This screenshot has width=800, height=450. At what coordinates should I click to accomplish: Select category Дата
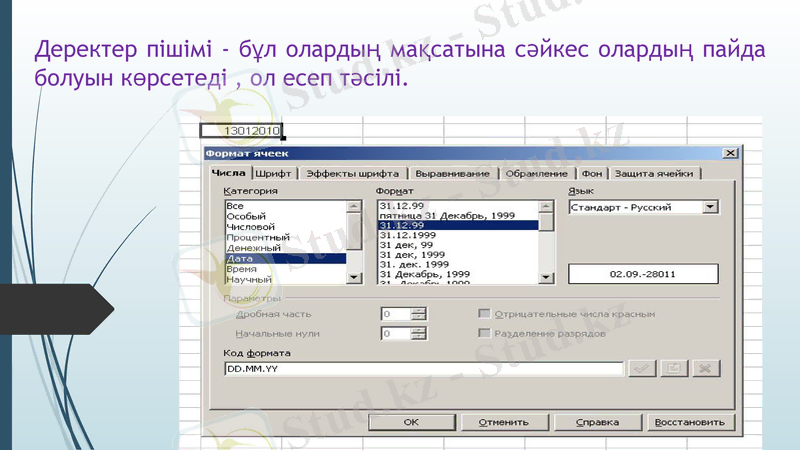tap(286, 259)
